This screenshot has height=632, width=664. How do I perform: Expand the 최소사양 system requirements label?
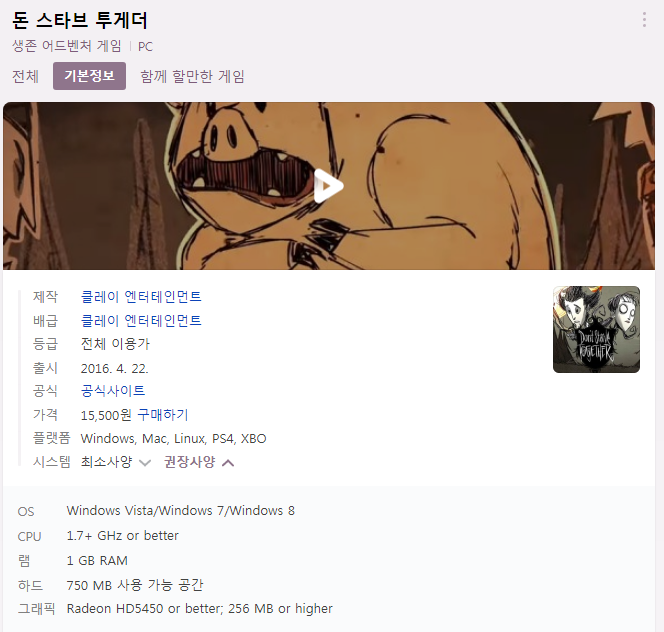coord(106,462)
